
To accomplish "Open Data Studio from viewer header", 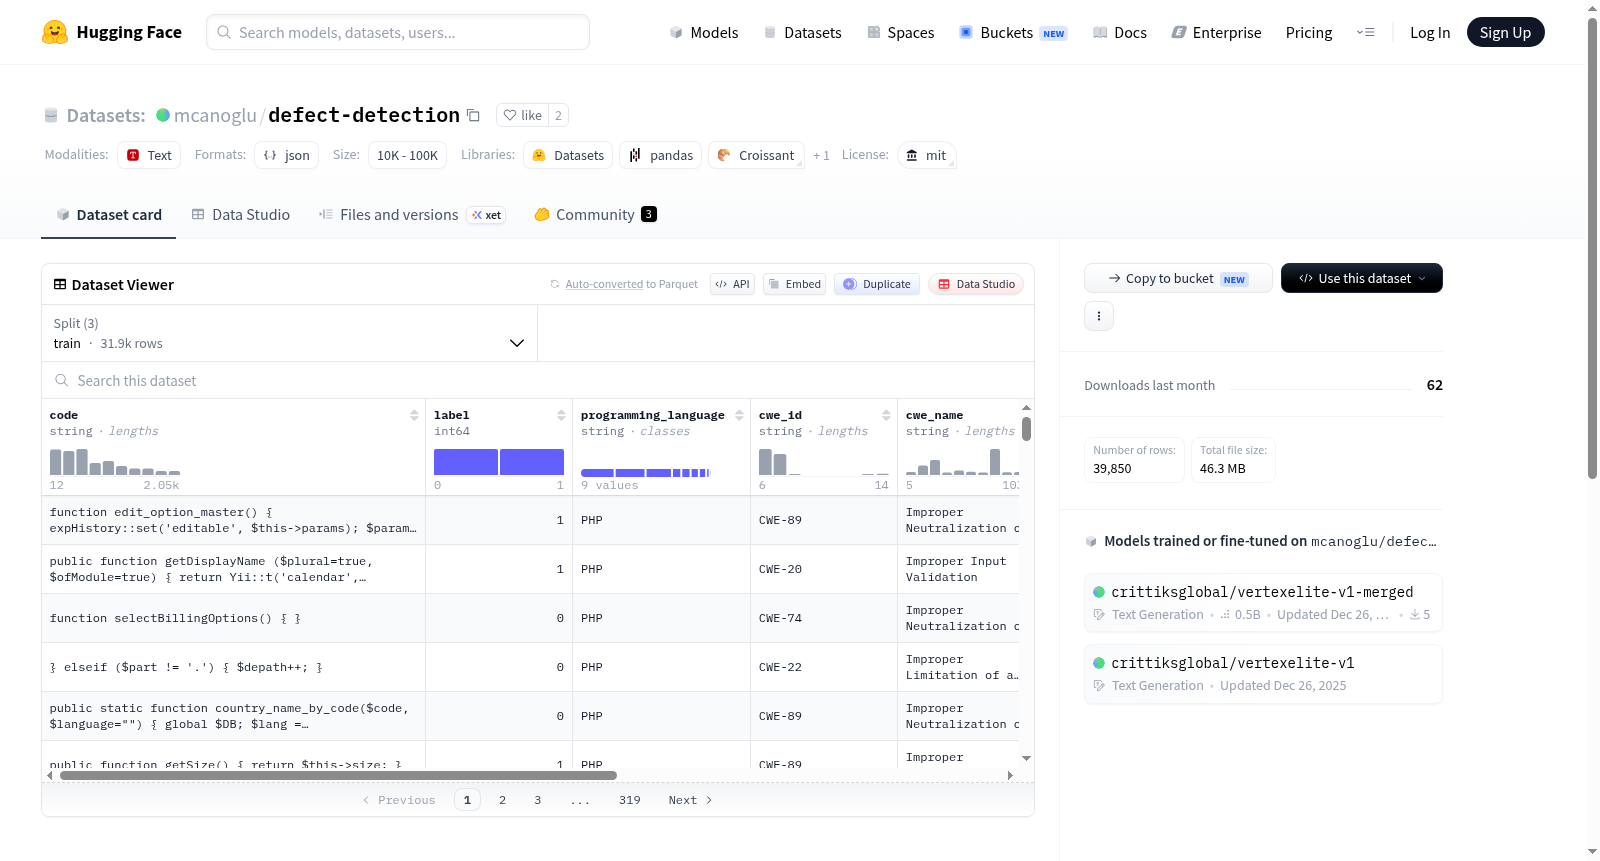I will coord(976,284).
